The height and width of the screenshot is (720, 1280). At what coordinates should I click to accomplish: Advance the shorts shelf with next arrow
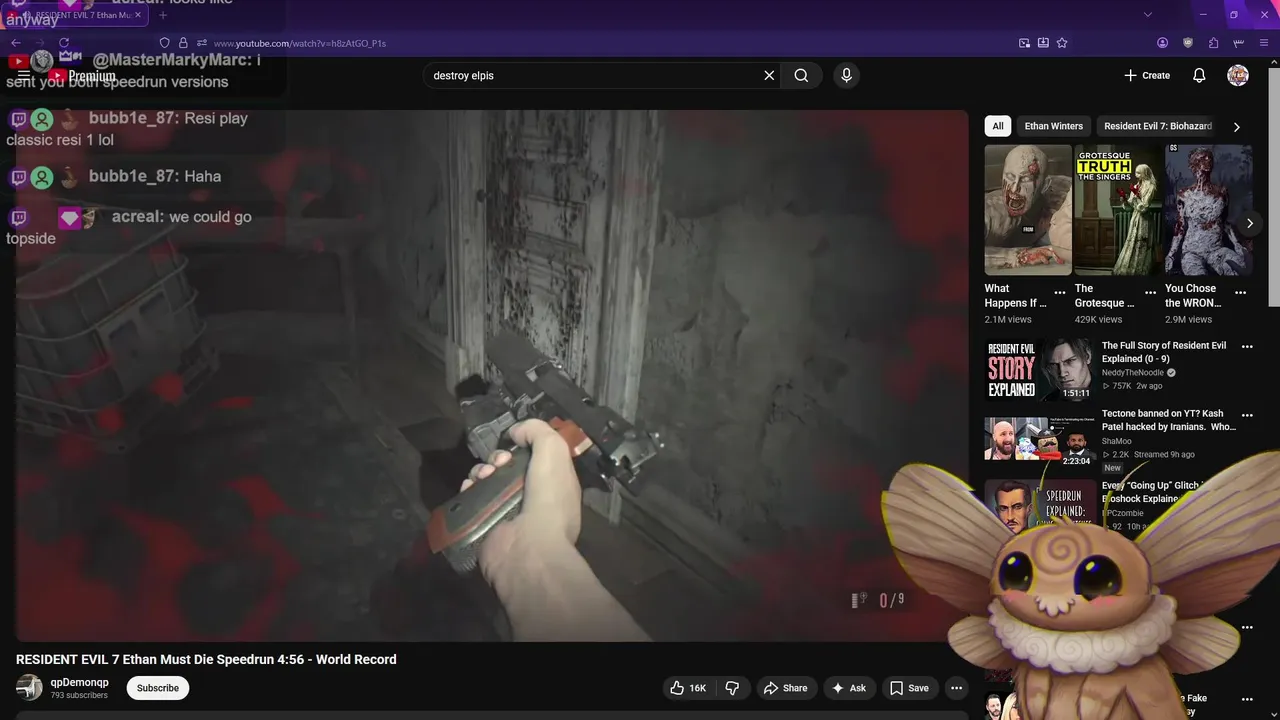(1249, 223)
